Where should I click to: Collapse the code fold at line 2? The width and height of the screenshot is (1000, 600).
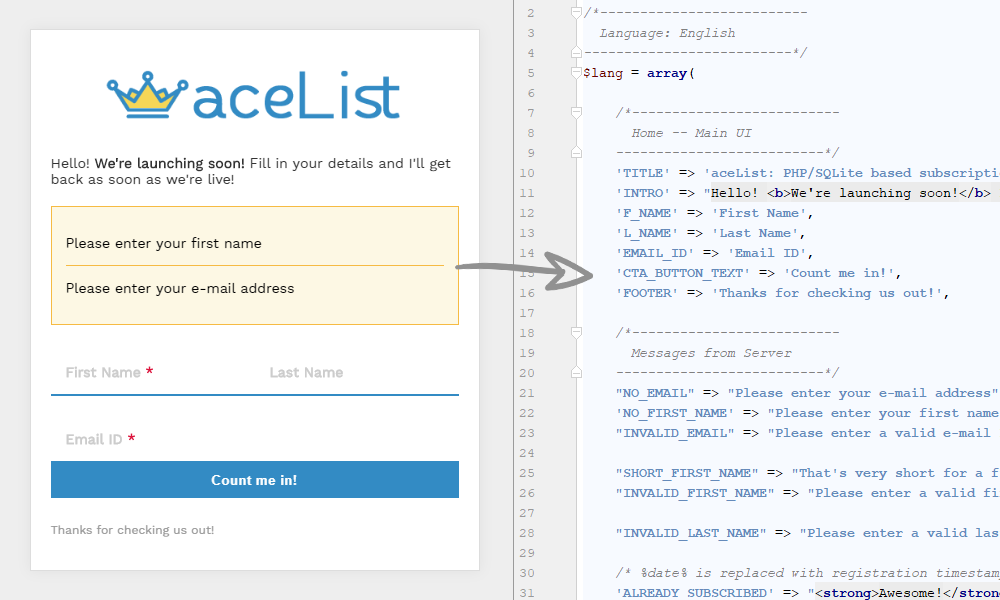coord(576,13)
